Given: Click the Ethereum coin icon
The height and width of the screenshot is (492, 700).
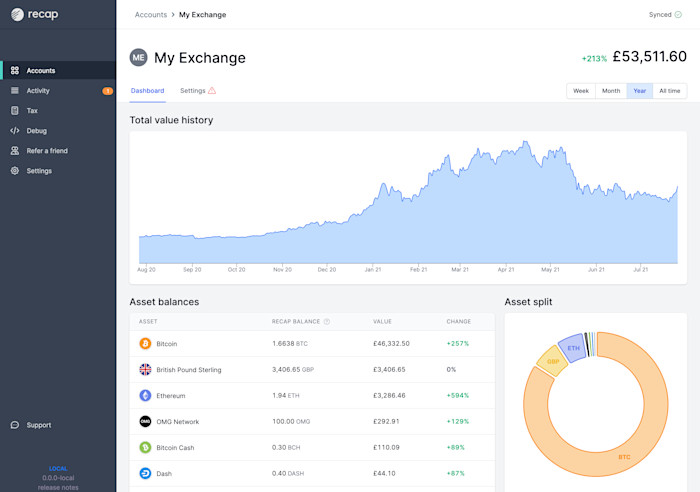Looking at the screenshot, I should click(x=145, y=395).
